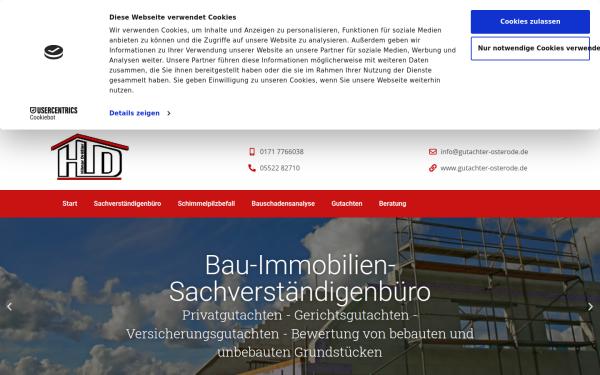Choose Nur notwendige Cookies verwenden
The width and height of the screenshot is (600, 375).
pos(530,49)
